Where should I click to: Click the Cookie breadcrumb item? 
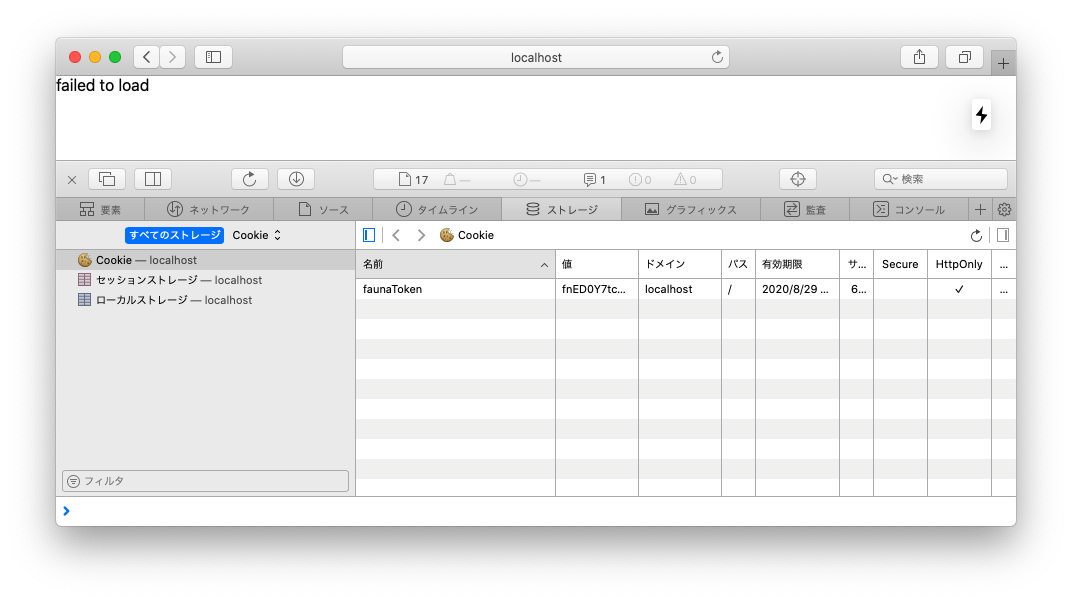click(x=467, y=235)
